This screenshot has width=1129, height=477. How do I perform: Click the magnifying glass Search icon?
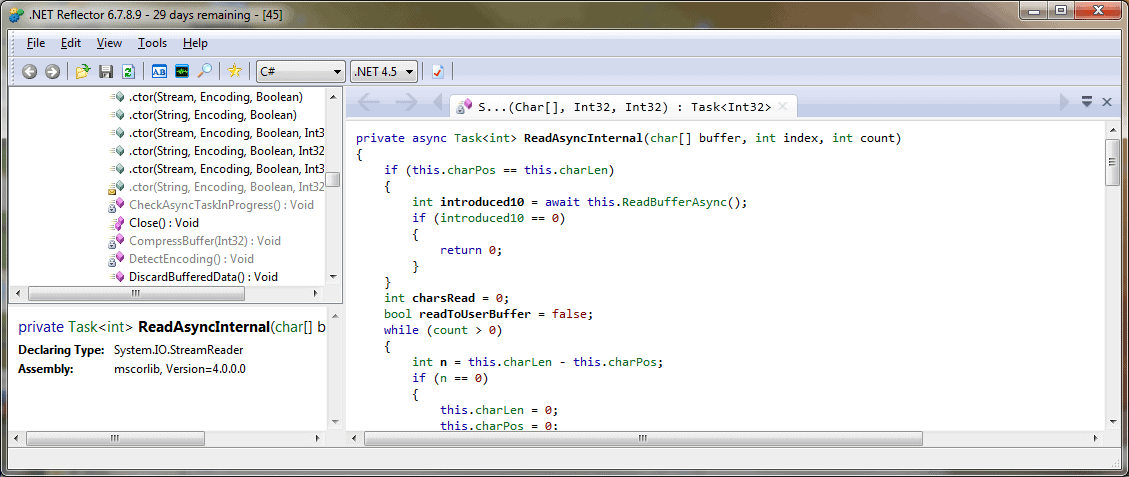[x=204, y=71]
